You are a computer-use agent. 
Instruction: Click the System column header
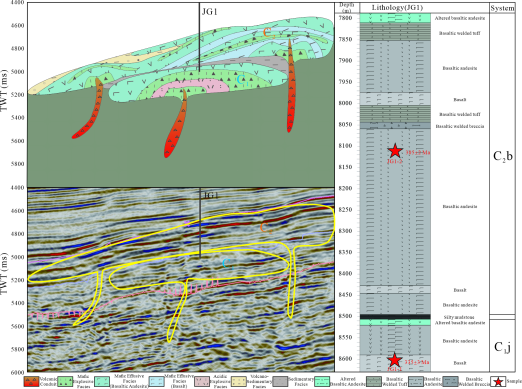[x=502, y=8]
